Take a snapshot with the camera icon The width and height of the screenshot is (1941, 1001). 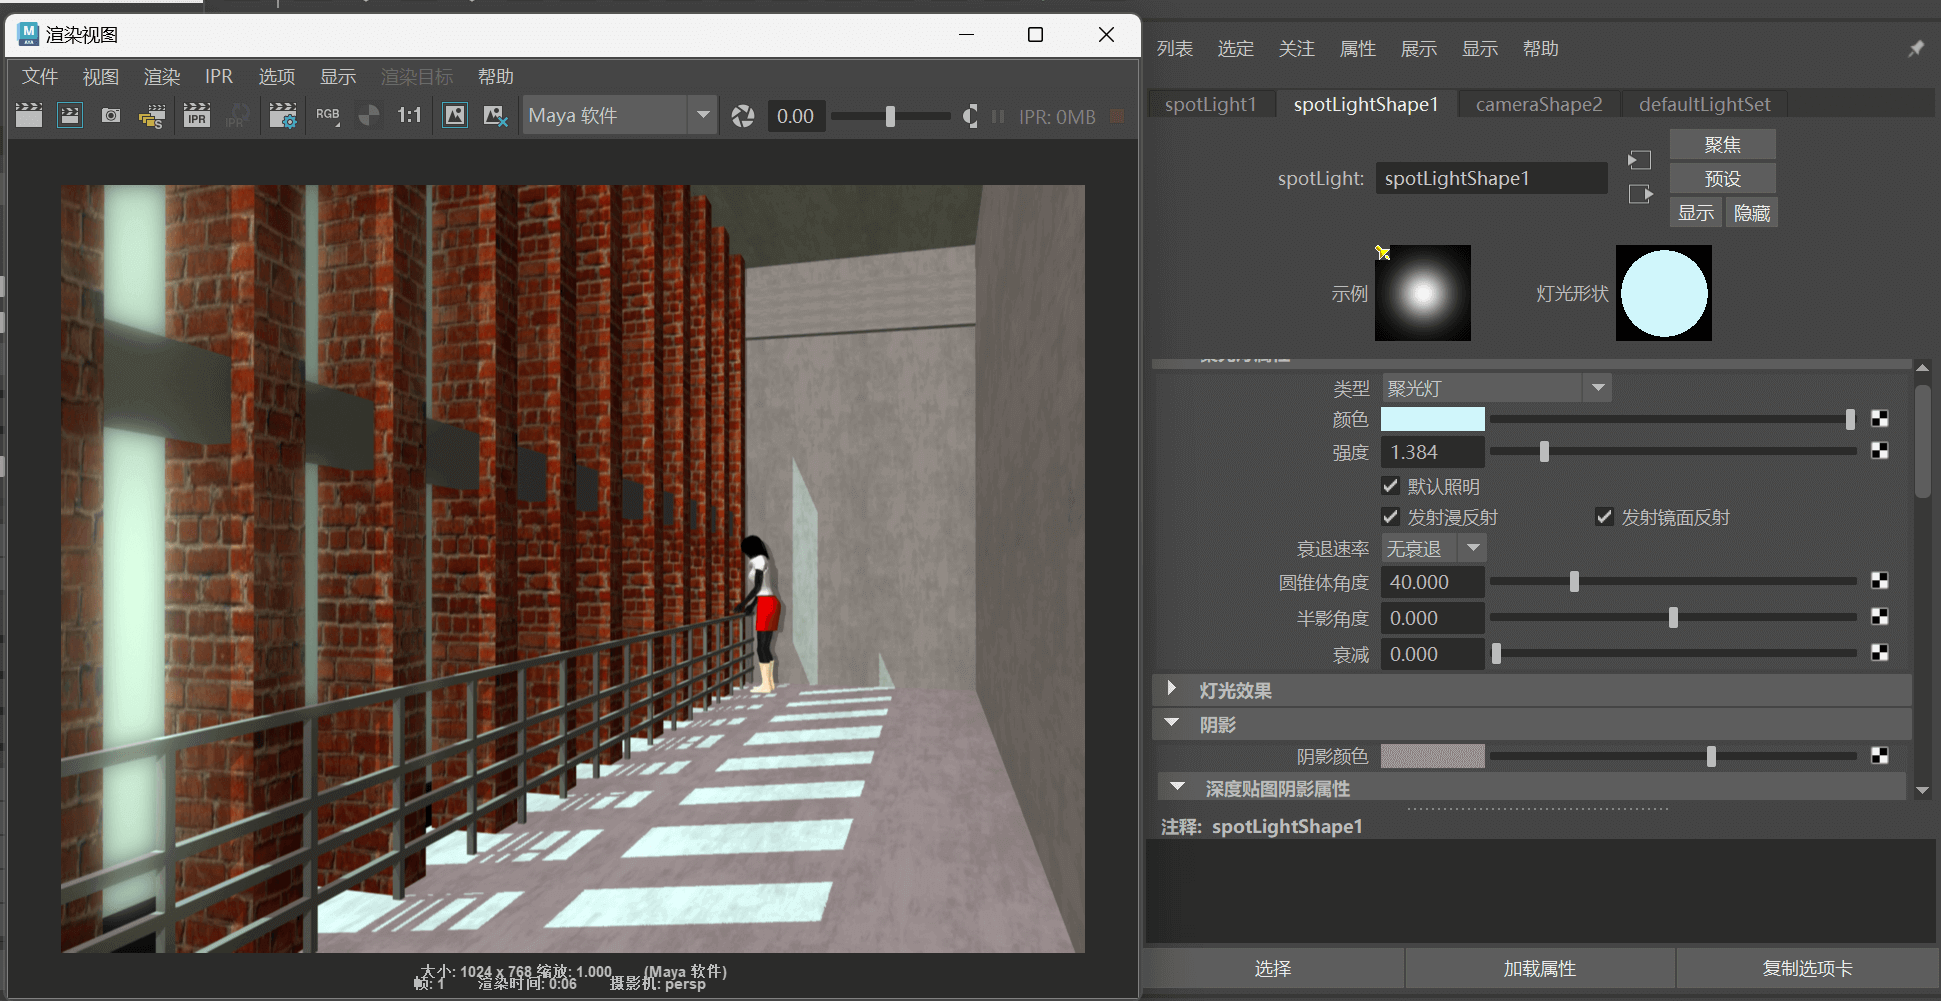pyautogui.click(x=111, y=116)
